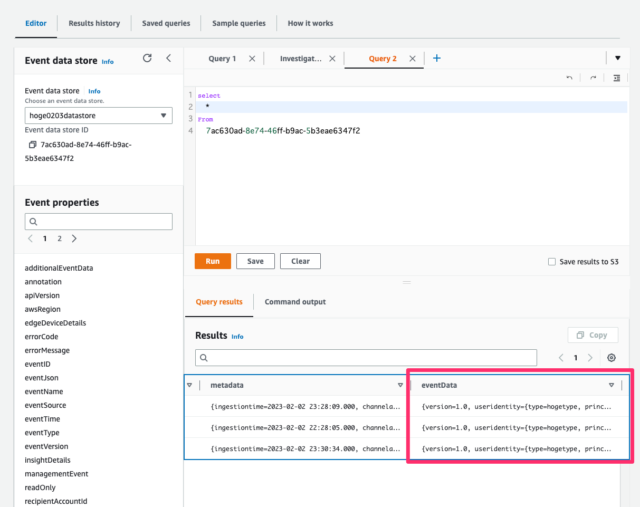Select the readOnly property
Screen dimensions: 640x507
(x=40, y=487)
